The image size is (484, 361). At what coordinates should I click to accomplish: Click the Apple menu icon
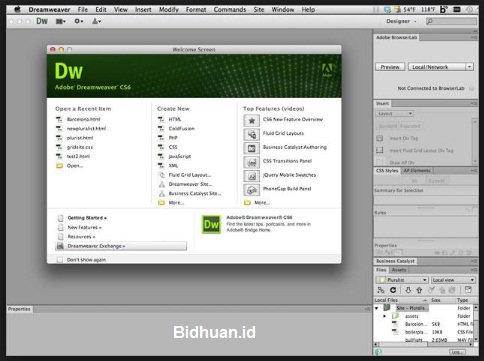pos(17,9)
